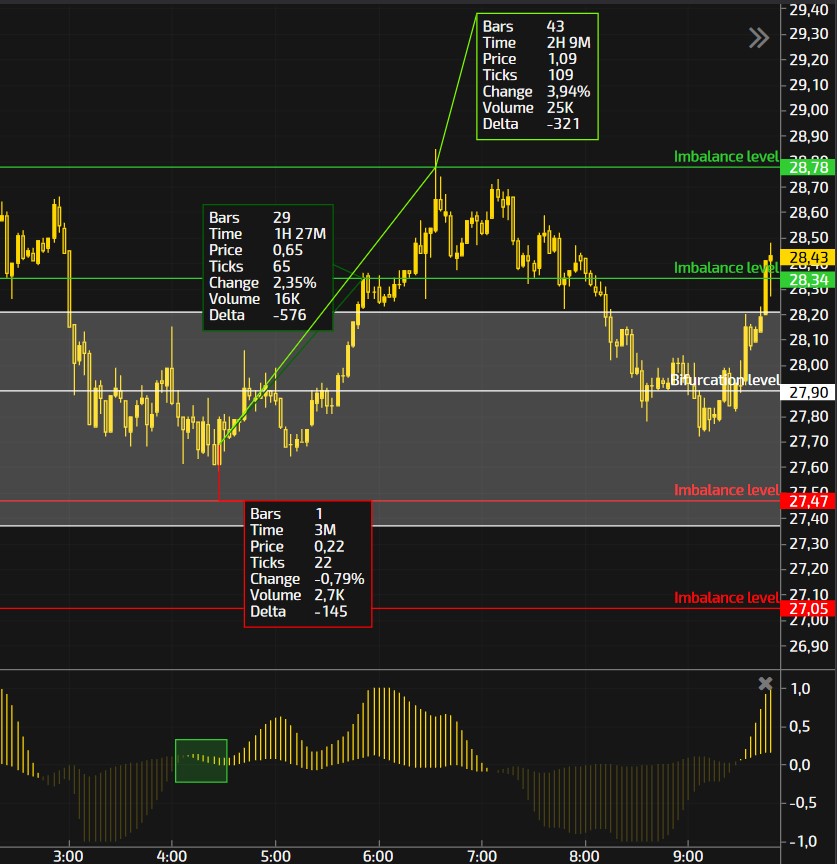Close the oscillator indicator panel
Viewport: 837px width, 864px height.
[x=765, y=684]
